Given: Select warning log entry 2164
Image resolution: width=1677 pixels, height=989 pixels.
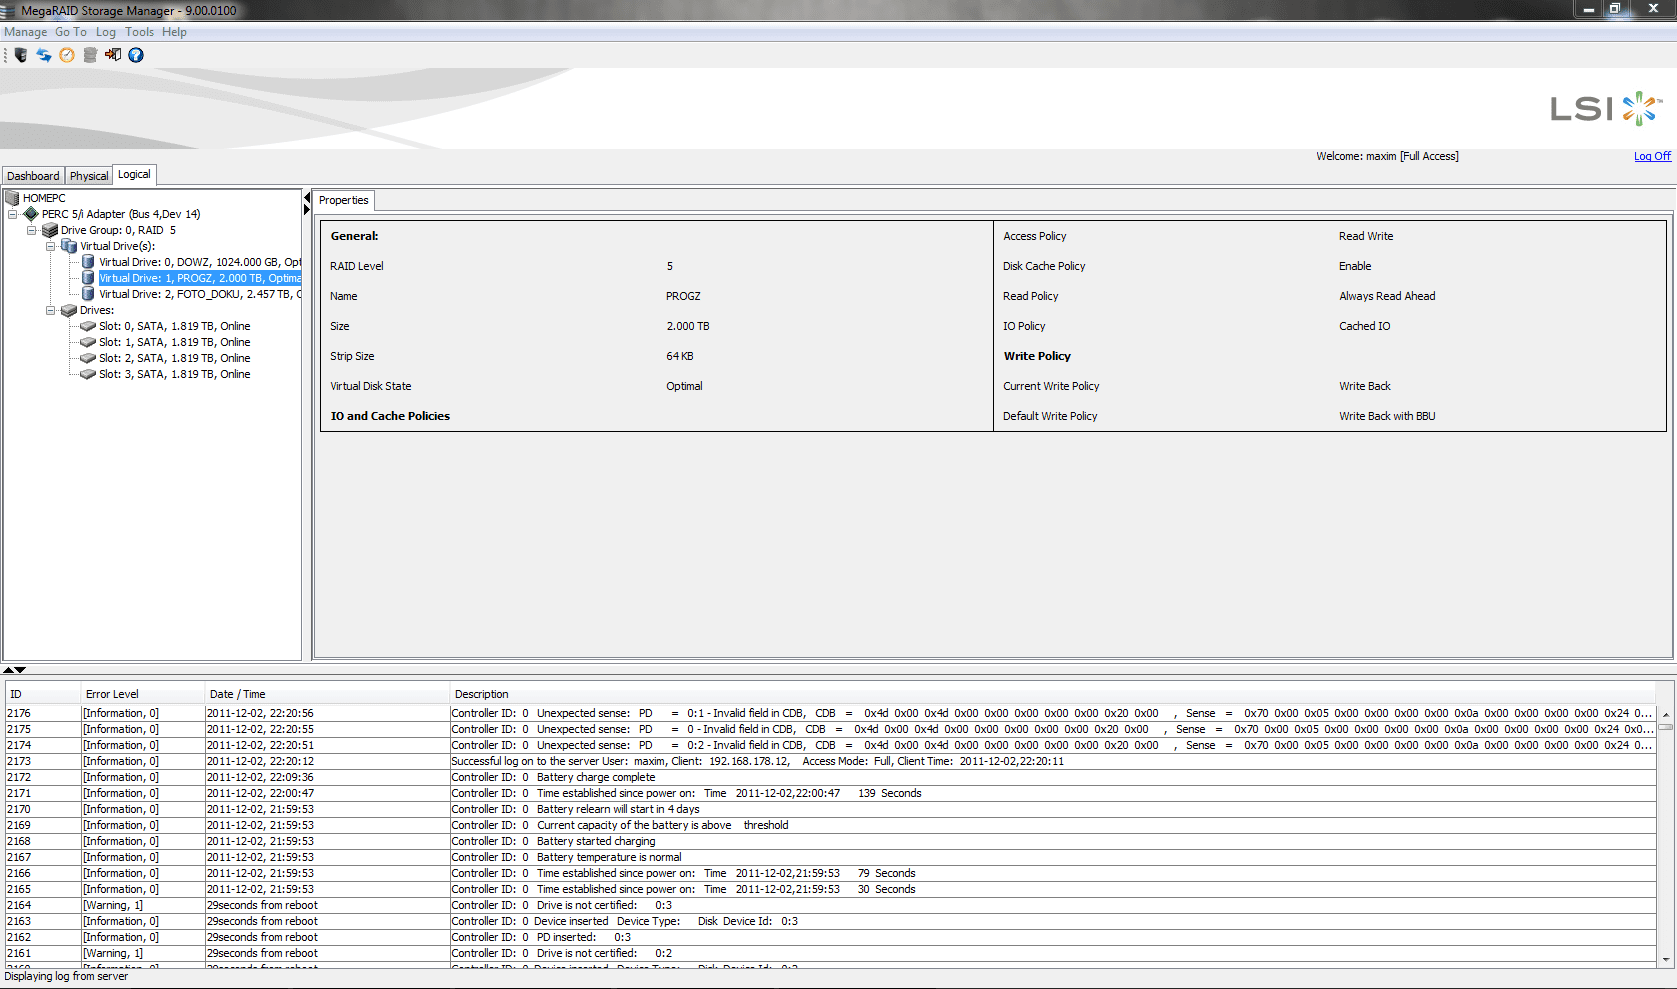Looking at the screenshot, I should point(830,905).
